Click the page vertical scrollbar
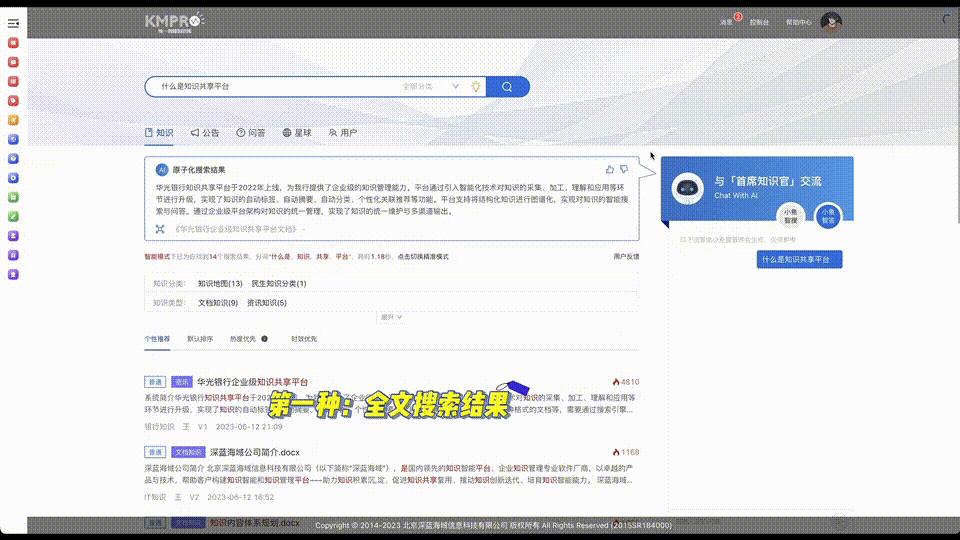The width and height of the screenshot is (960, 540). [x=958, y=132]
